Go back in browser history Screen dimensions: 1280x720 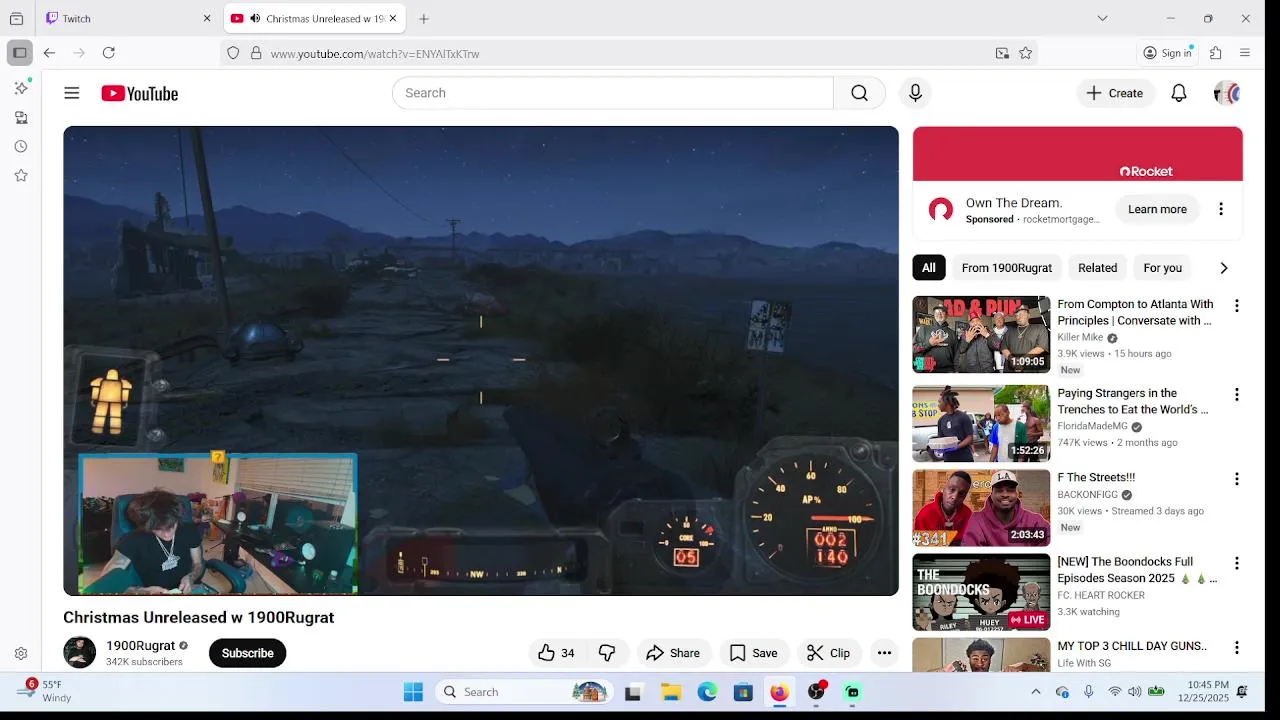coord(49,53)
